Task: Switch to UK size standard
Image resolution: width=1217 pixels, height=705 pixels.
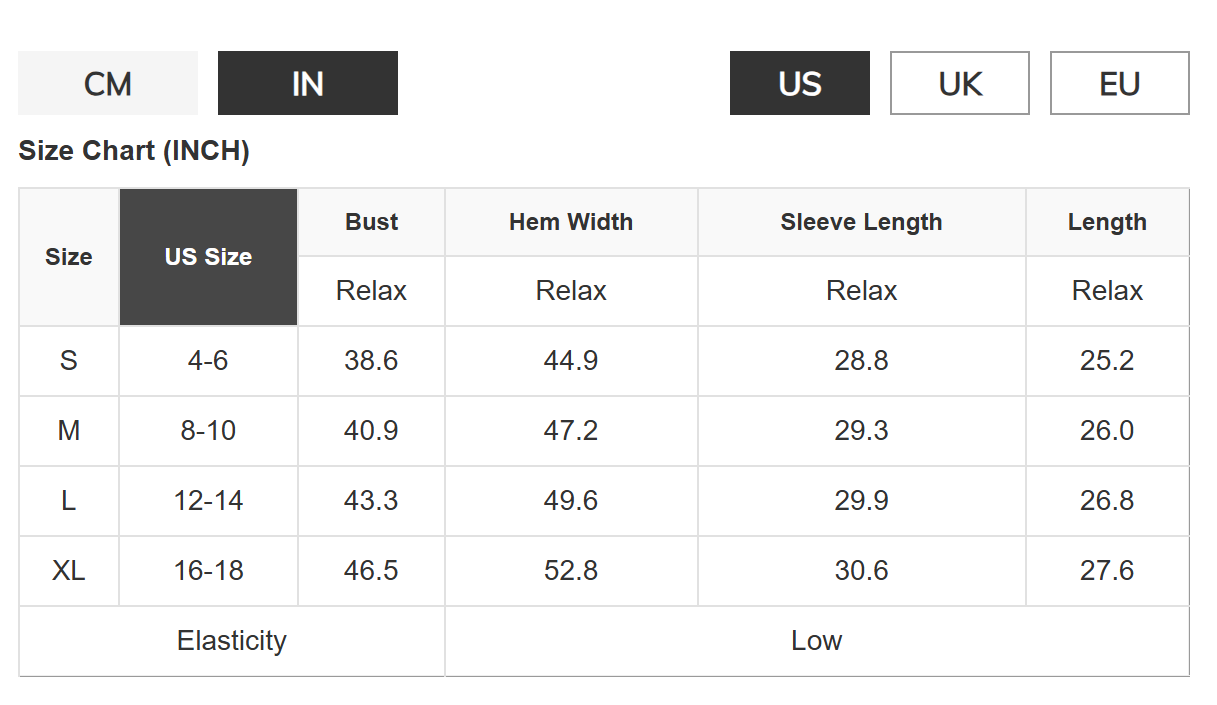Action: [x=960, y=83]
